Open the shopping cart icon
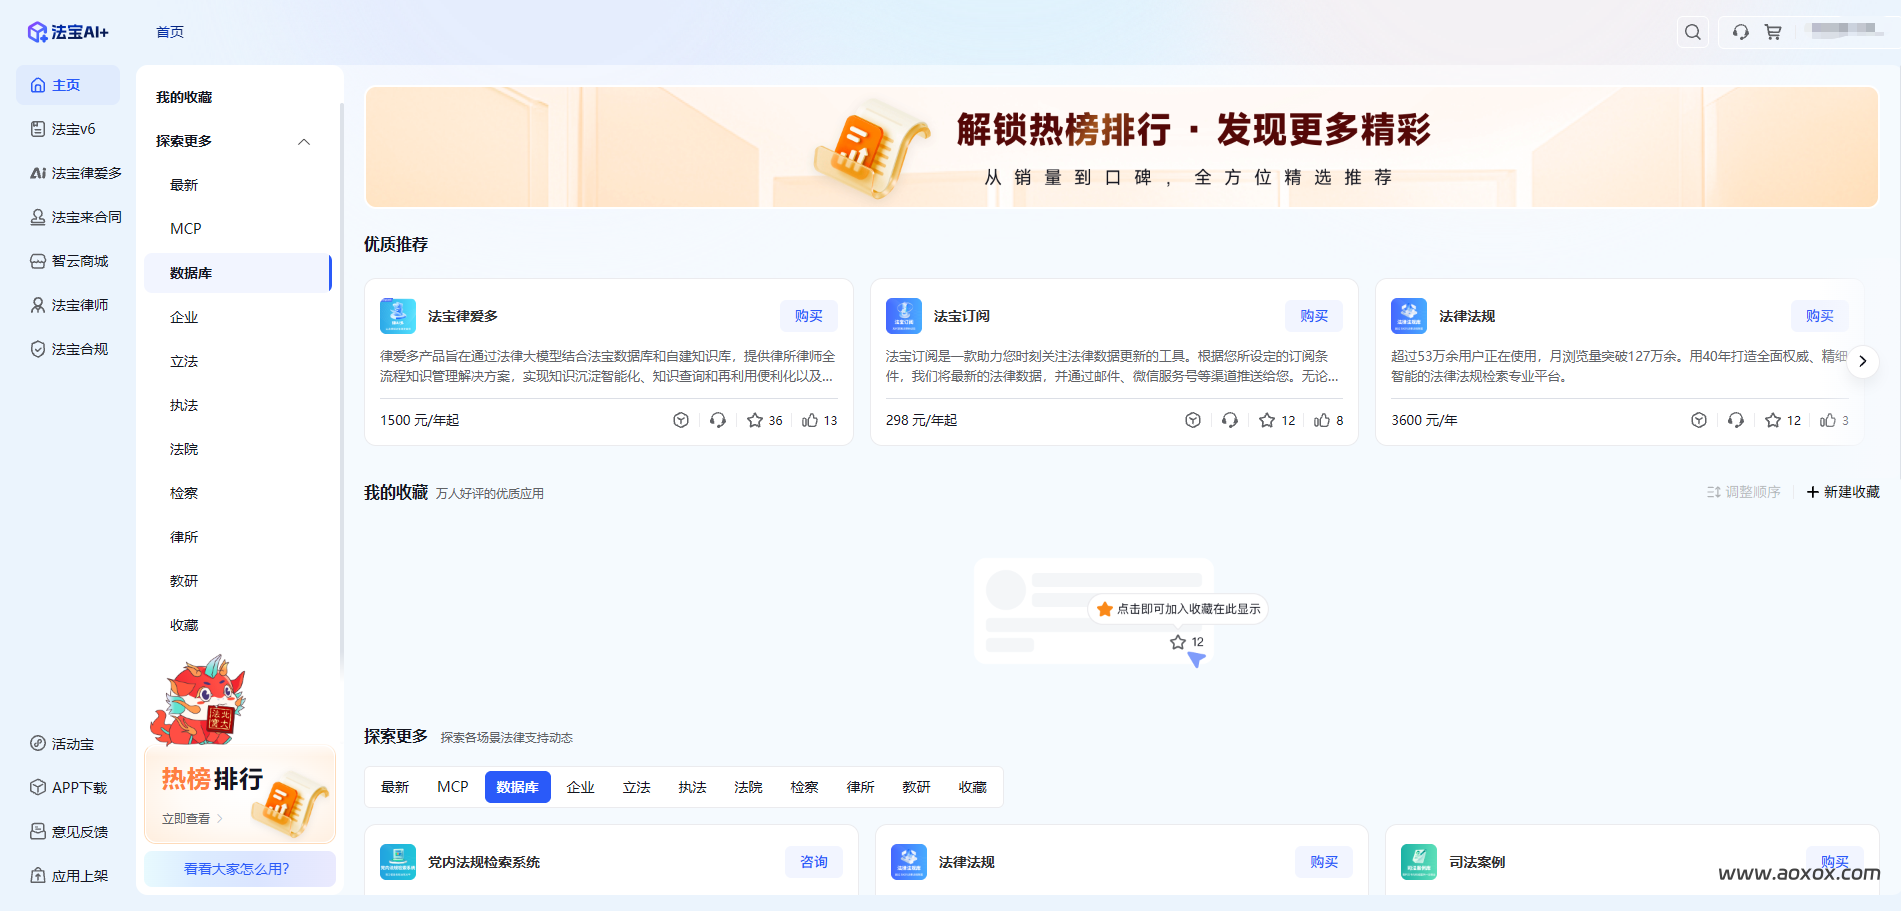 [1773, 32]
